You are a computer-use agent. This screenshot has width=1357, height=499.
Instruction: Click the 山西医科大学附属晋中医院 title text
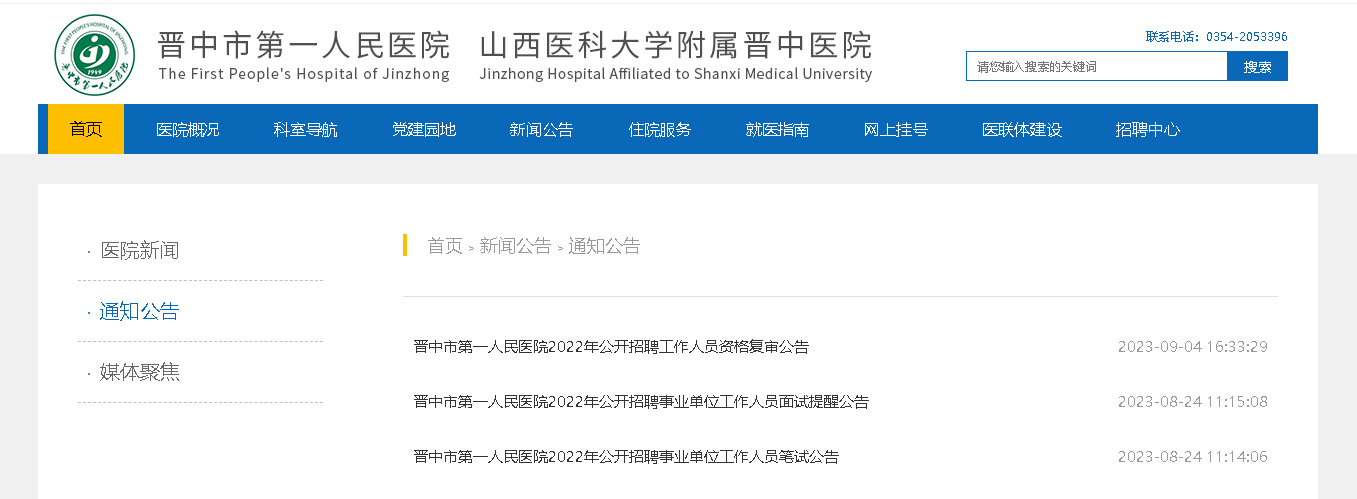point(676,45)
